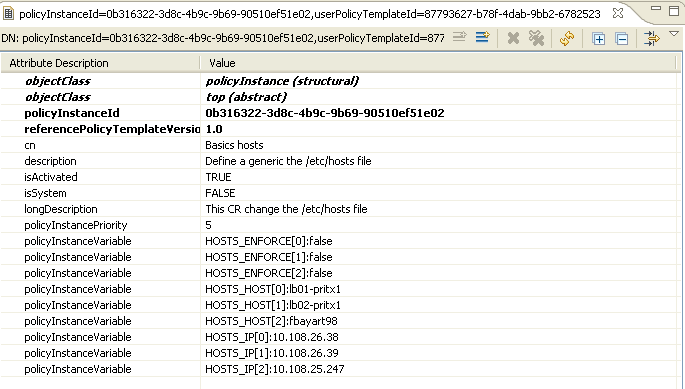Click the Delete All Values icon
Image resolution: width=685 pixels, height=389 pixels.
coord(536,38)
